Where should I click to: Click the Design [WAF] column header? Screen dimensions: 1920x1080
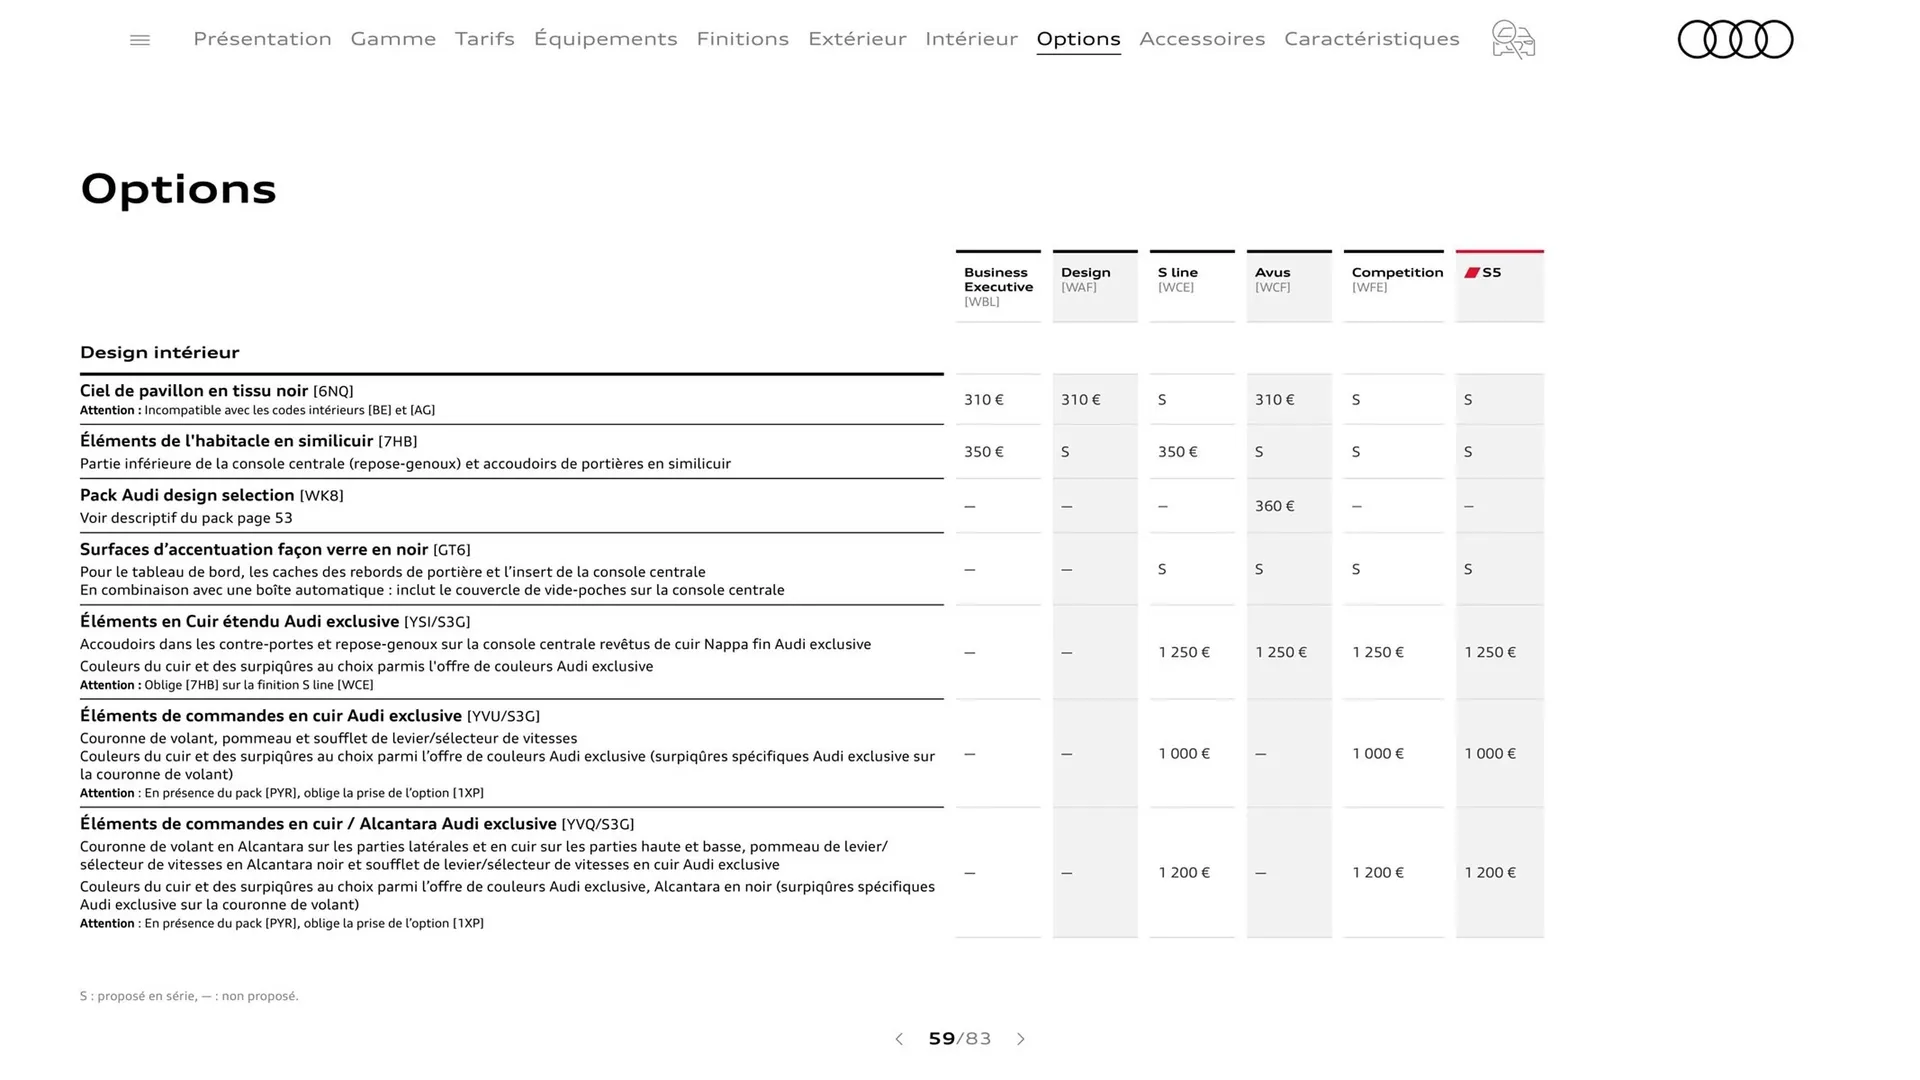point(1095,286)
